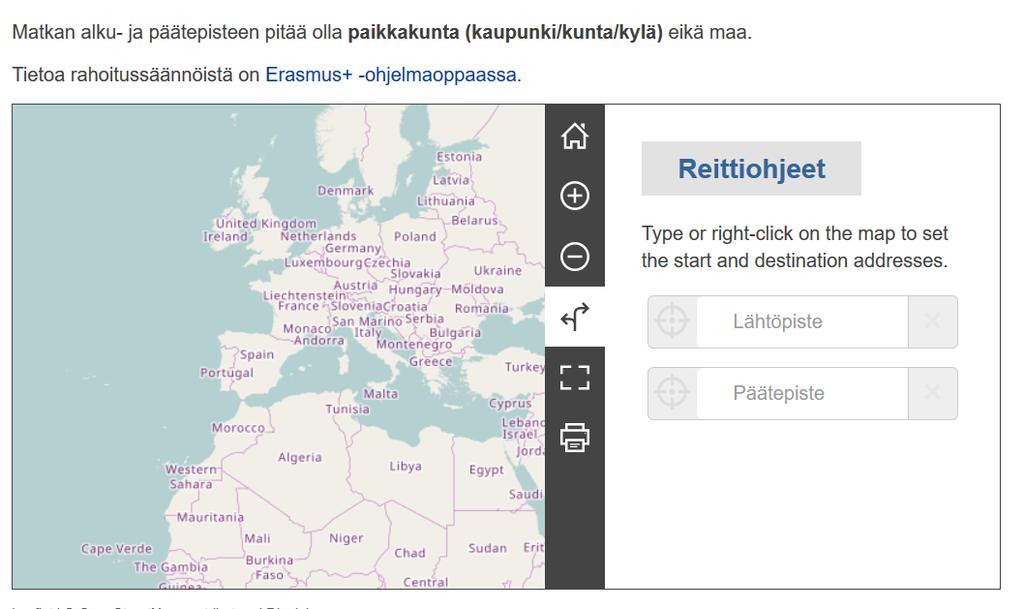Click the Morocco label on the map
Screen dimensions: 1024x609
pos(238,428)
